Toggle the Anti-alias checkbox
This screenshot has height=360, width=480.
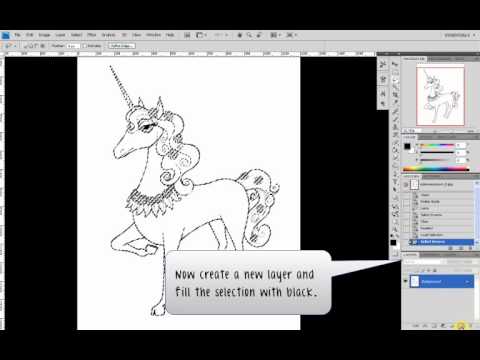(x=85, y=46)
